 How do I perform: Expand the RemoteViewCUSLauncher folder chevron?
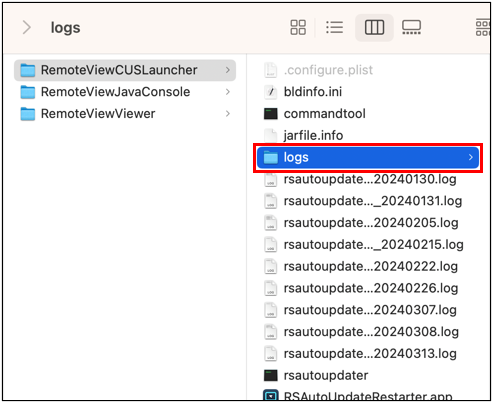(x=228, y=70)
